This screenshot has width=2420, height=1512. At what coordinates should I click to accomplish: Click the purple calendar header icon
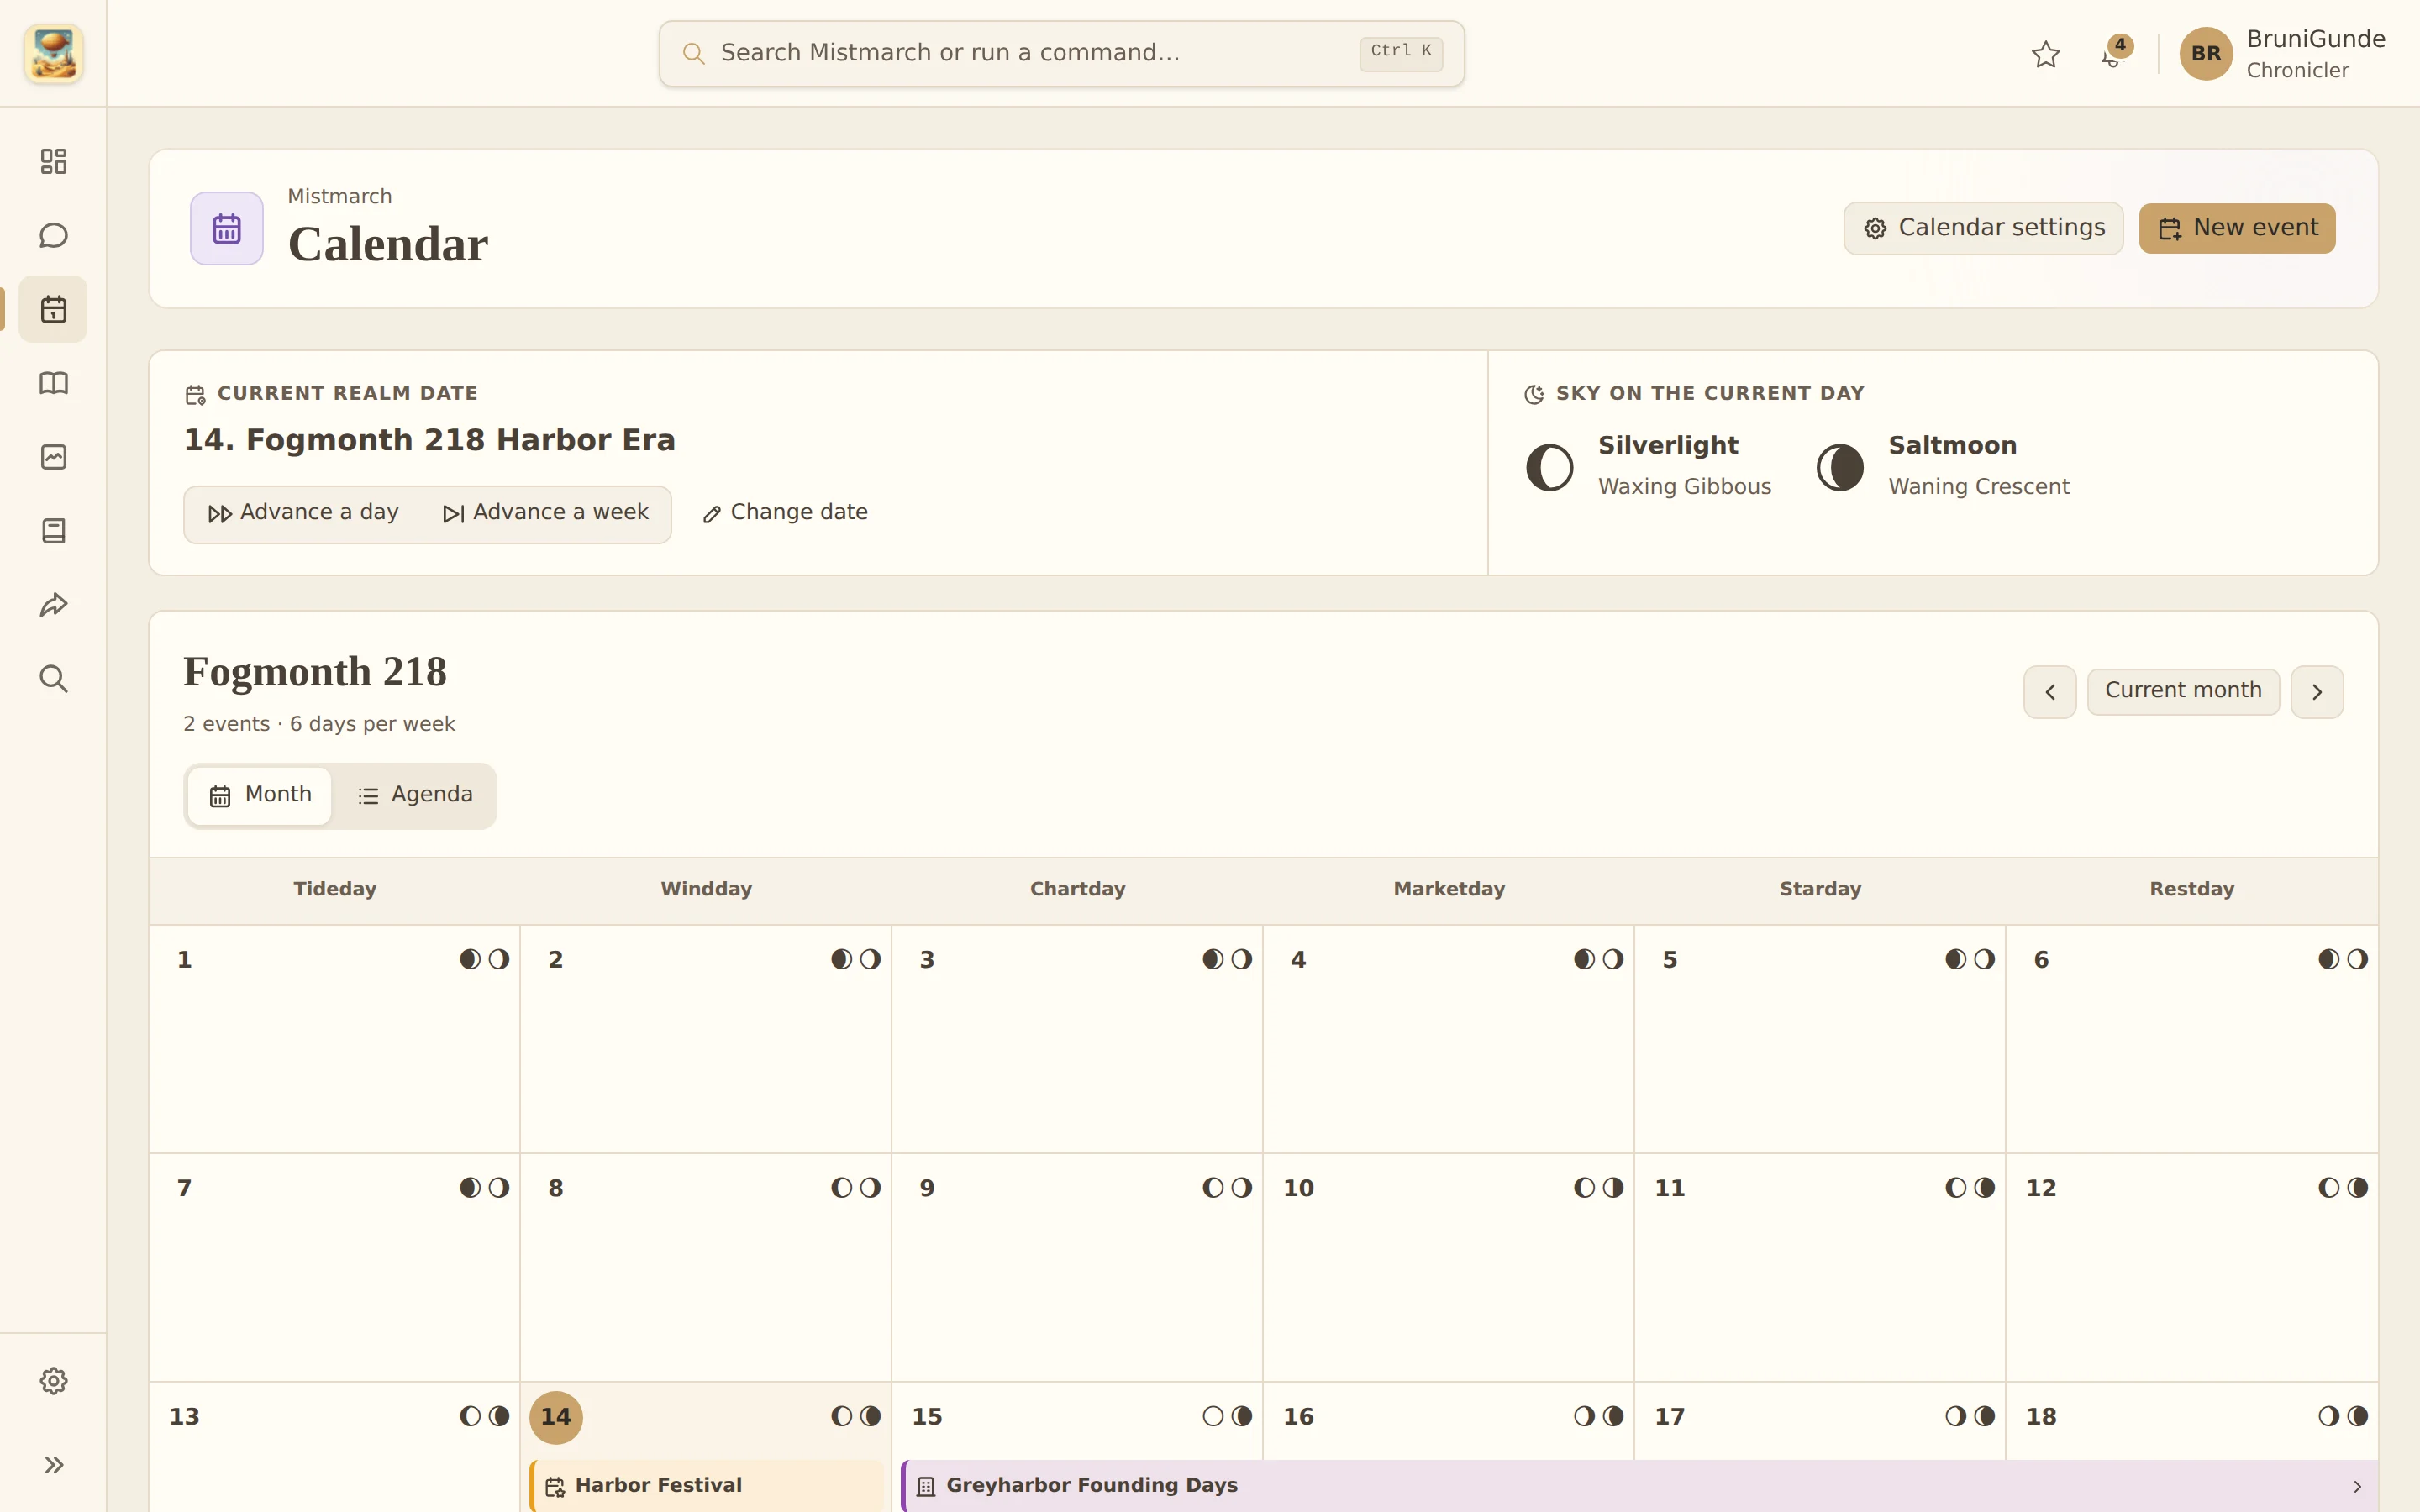(x=227, y=229)
